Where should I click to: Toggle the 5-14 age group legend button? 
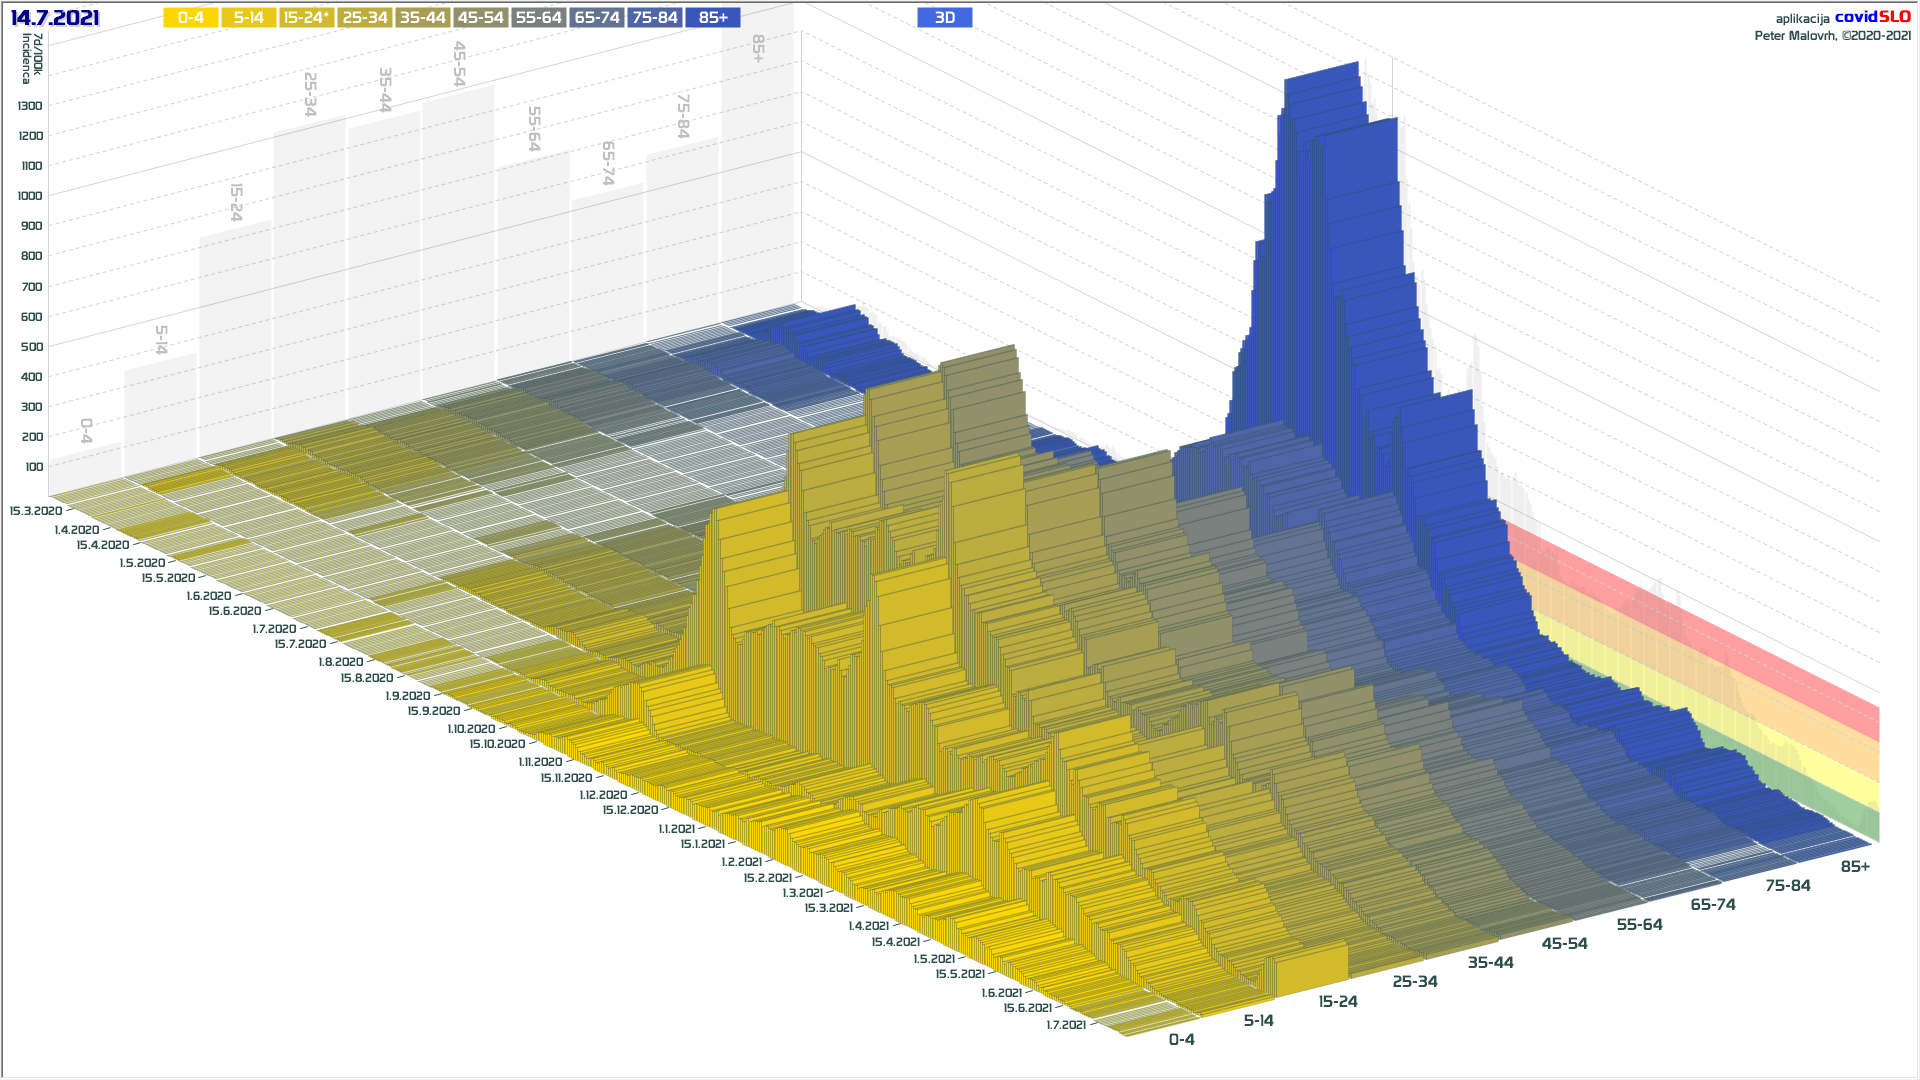pyautogui.click(x=248, y=18)
